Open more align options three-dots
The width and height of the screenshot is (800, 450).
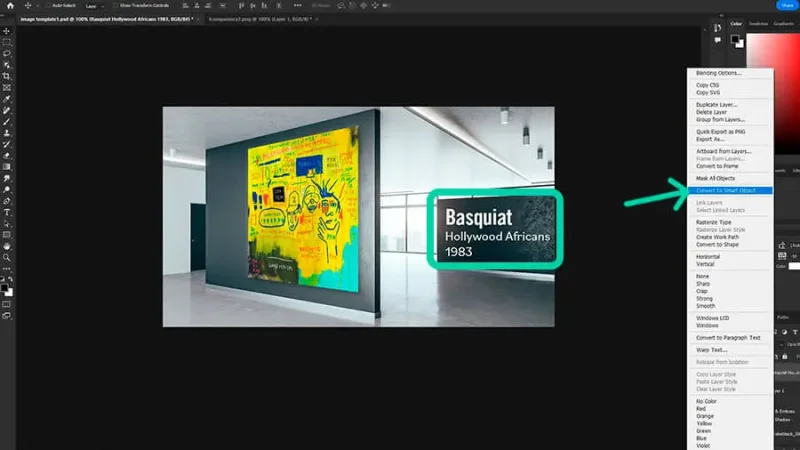tap(297, 6)
